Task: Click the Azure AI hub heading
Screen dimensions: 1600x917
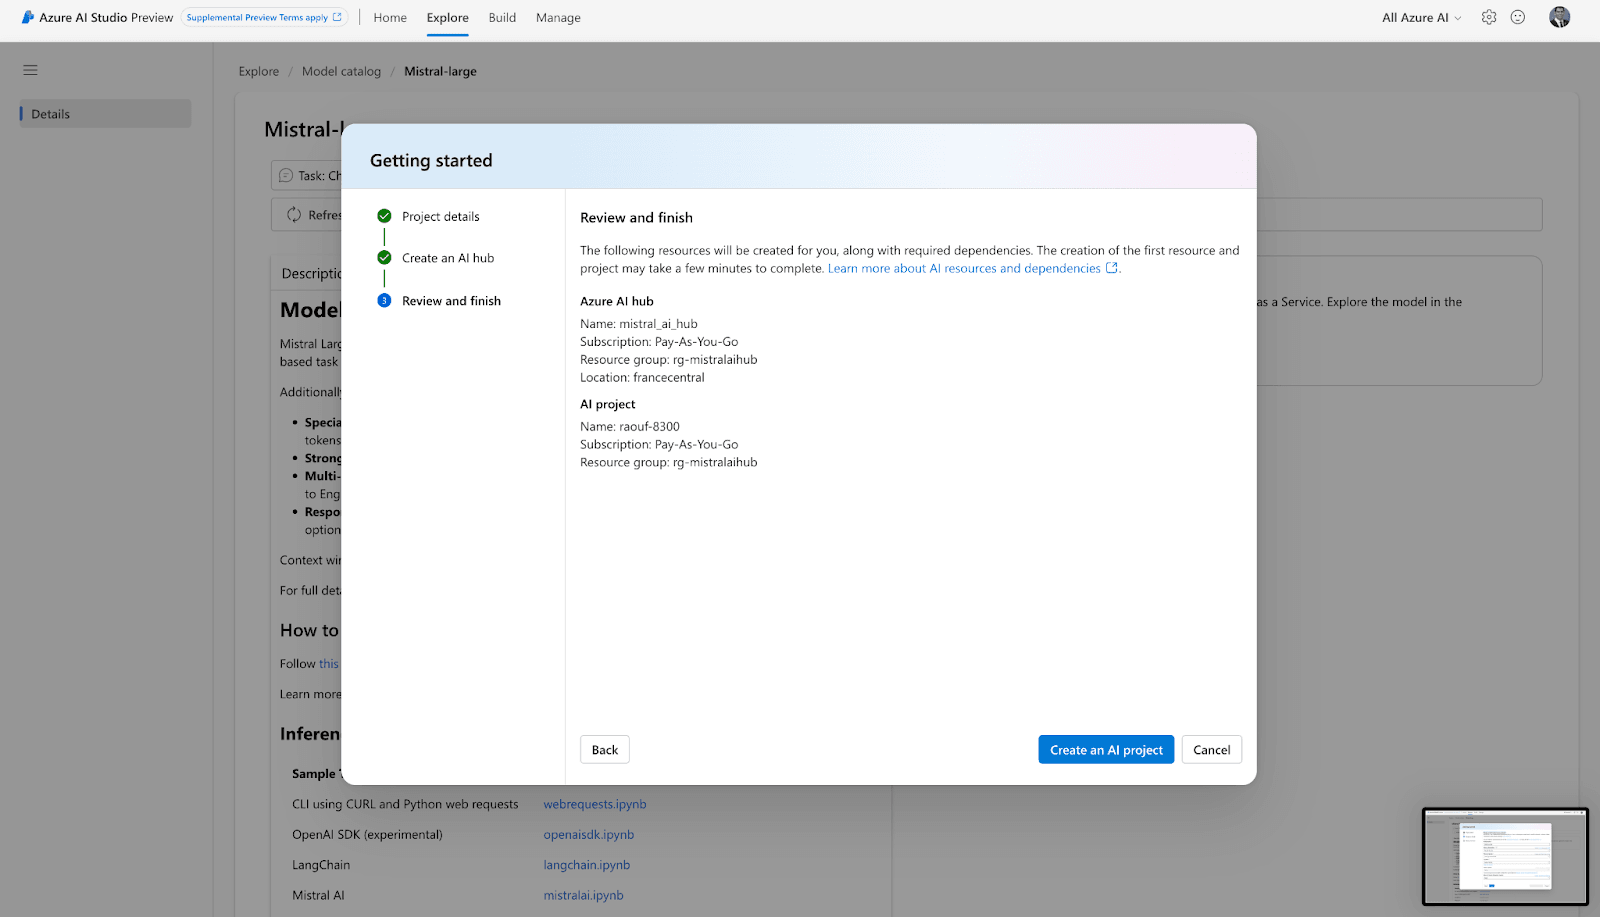Action: [617, 301]
